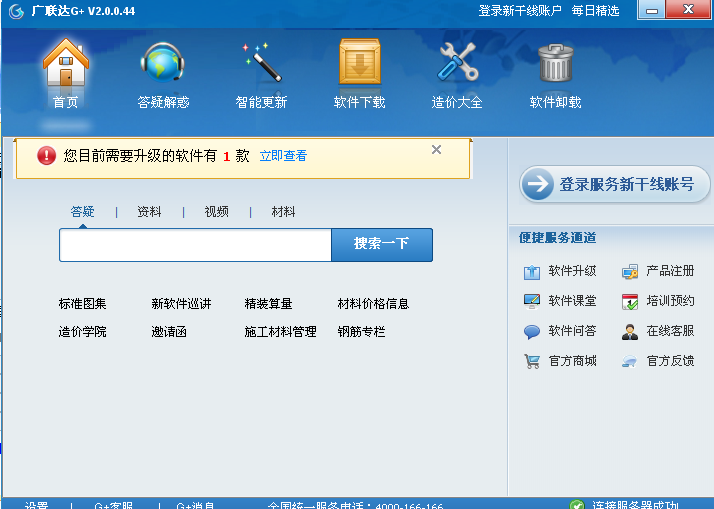714x509 pixels.
Task: Click the red upgrade warning icon
Action: tap(46, 156)
